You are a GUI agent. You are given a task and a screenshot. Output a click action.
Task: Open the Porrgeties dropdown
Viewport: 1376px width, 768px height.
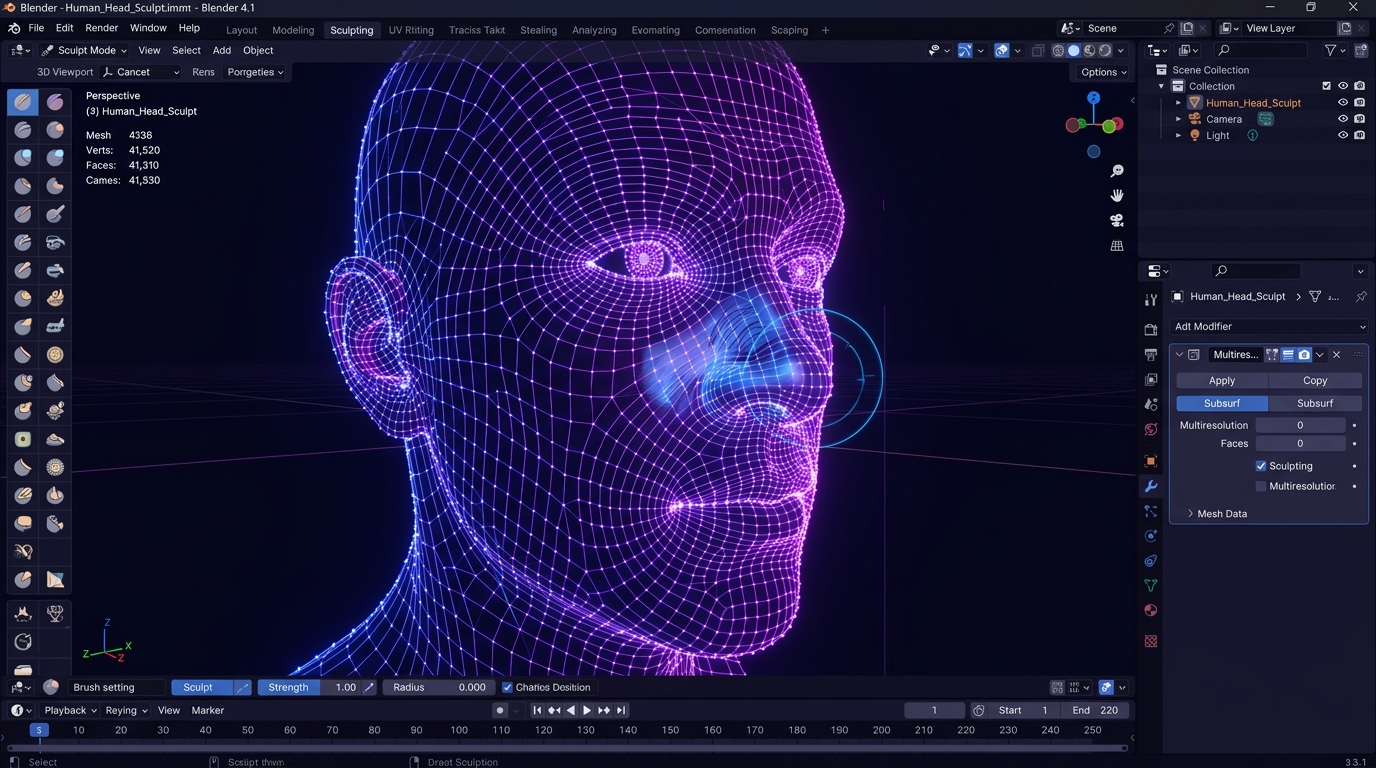[x=255, y=72]
